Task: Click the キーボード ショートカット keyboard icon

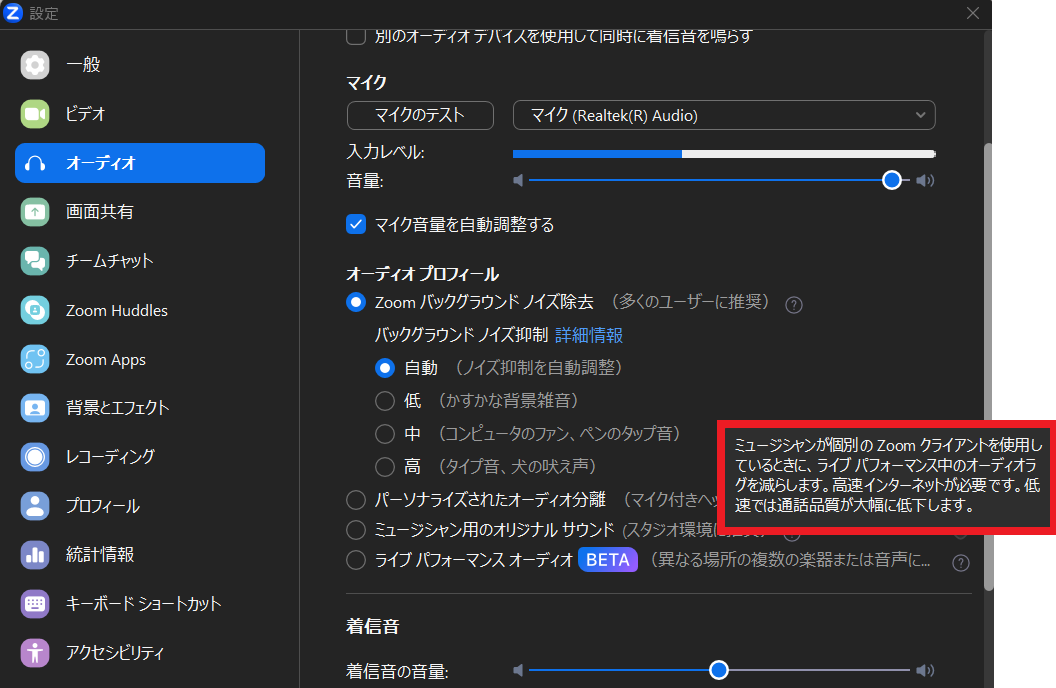Action: (x=35, y=604)
